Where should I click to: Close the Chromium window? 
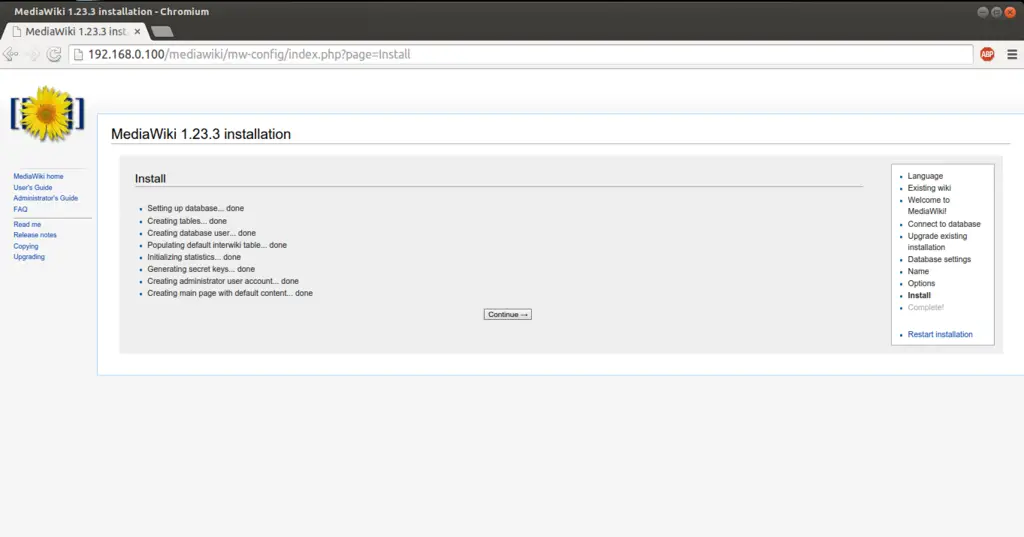(x=1010, y=12)
